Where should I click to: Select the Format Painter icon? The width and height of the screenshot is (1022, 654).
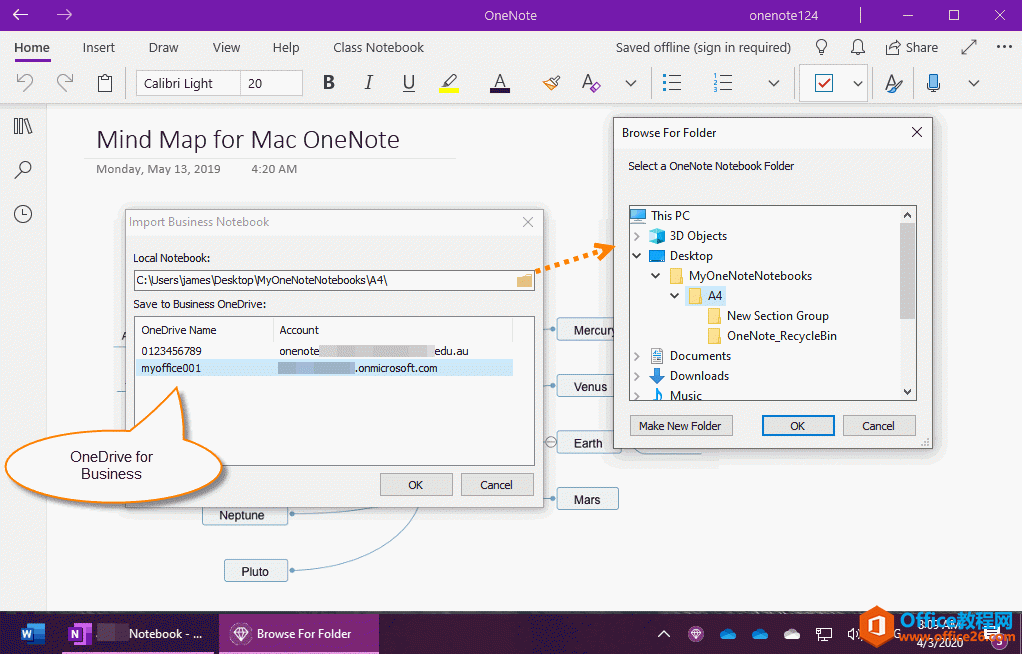click(x=551, y=83)
